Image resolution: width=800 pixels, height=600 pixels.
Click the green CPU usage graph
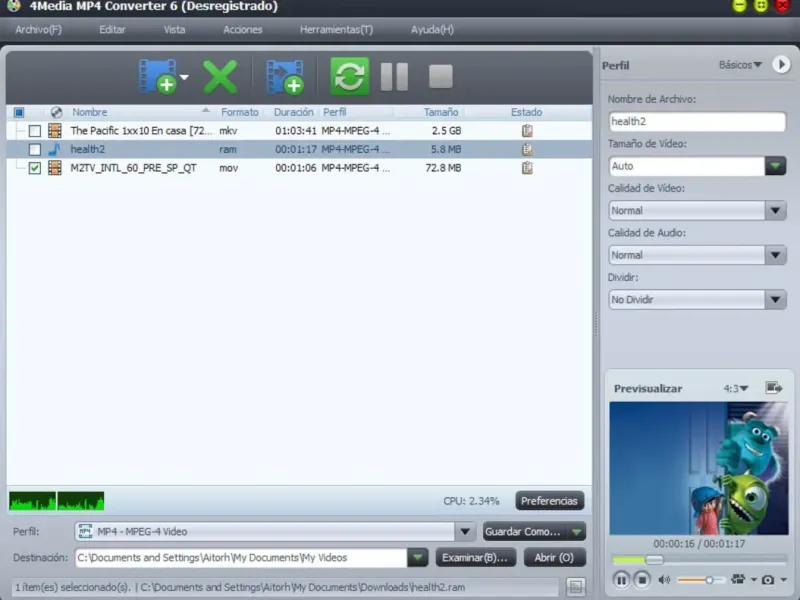click(x=57, y=501)
